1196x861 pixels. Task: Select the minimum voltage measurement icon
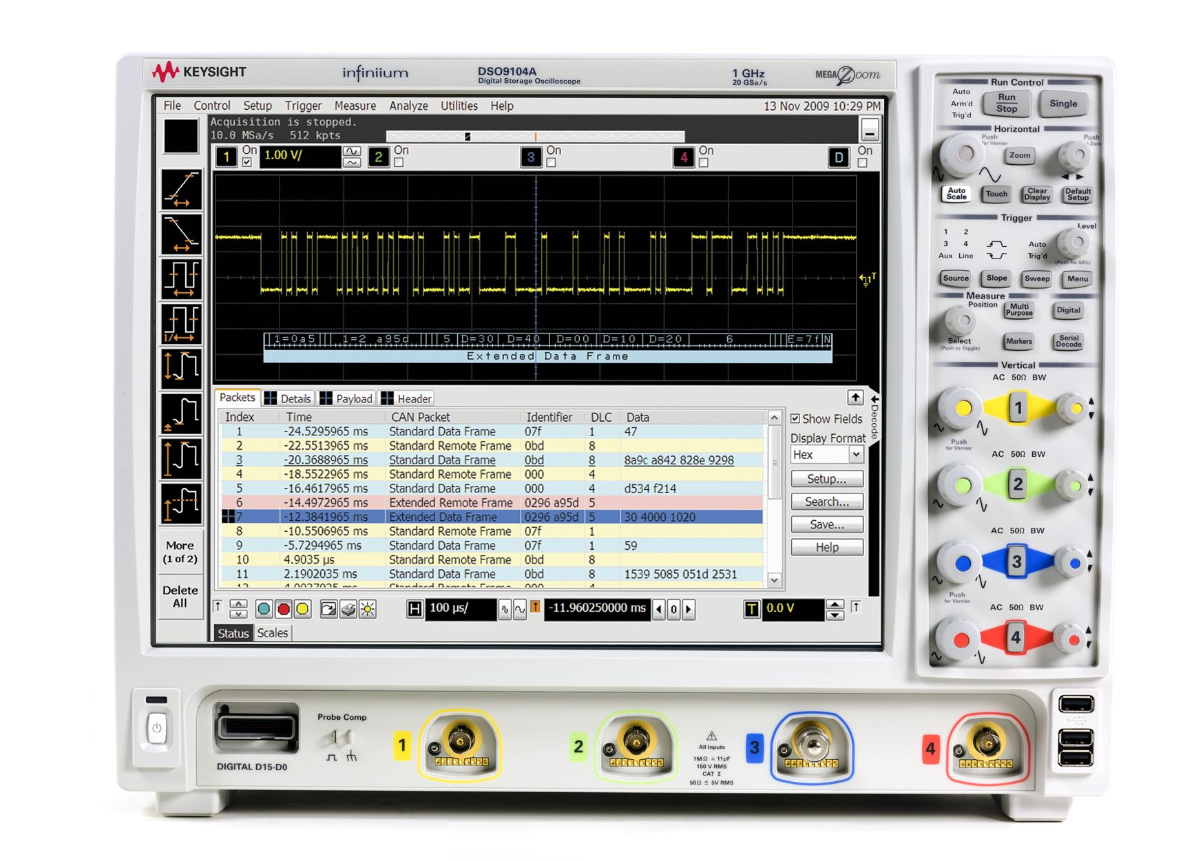(182, 414)
